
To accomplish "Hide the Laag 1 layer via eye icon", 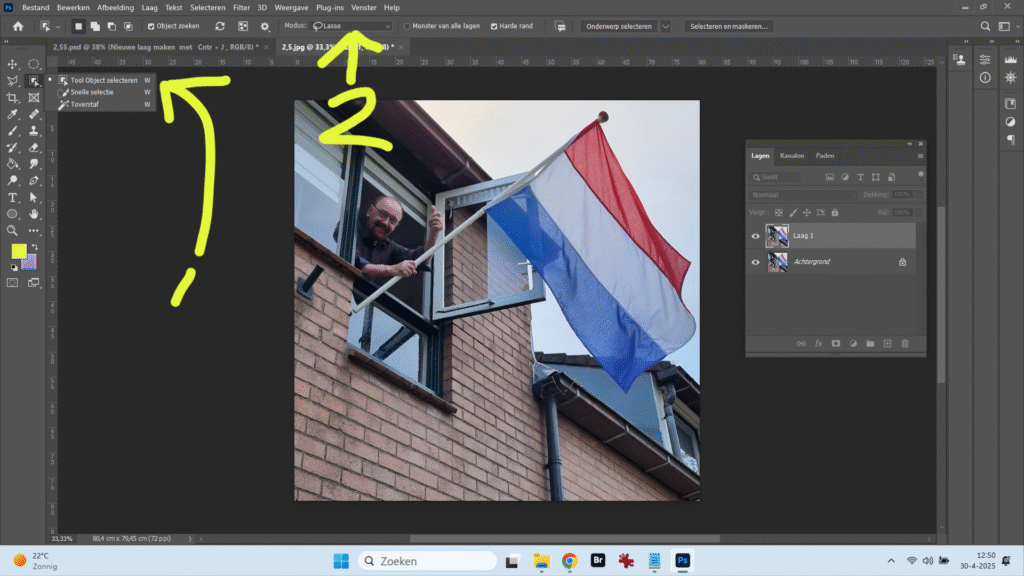I will coord(756,236).
